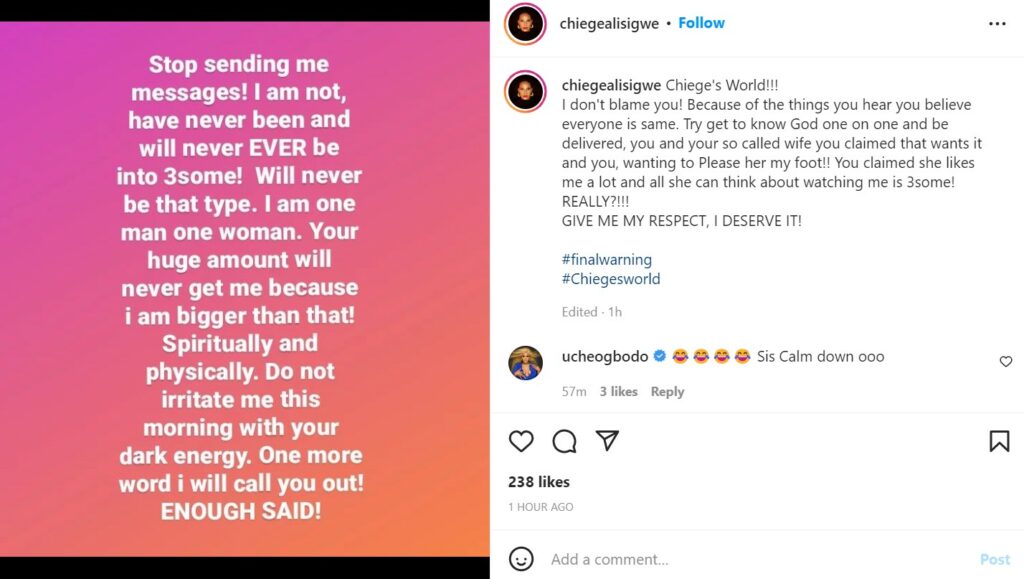Open comments via speech bubble icon
This screenshot has height=579, width=1024.
click(x=564, y=441)
